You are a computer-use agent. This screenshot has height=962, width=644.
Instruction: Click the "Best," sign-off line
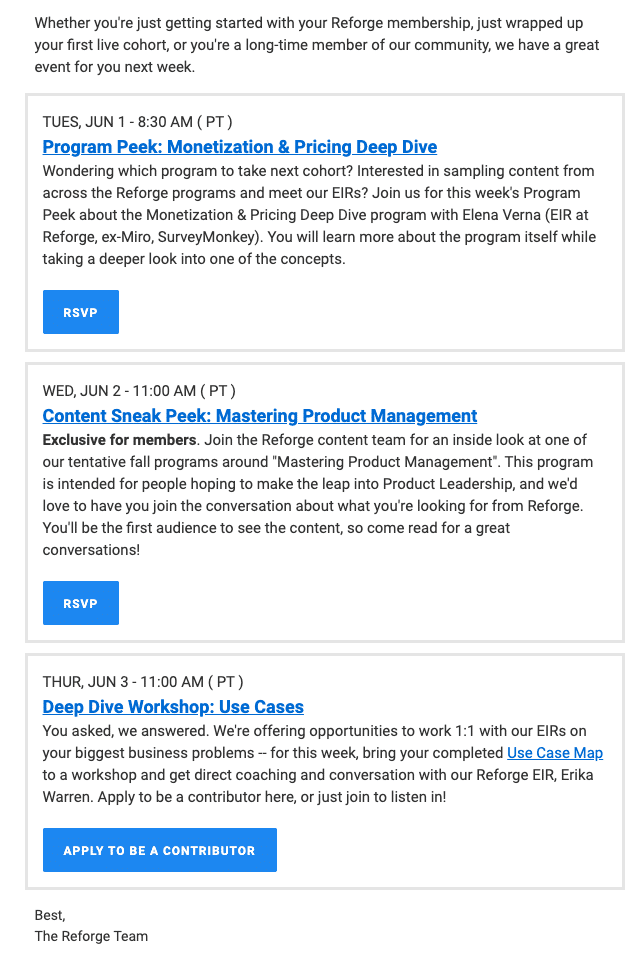[50, 915]
